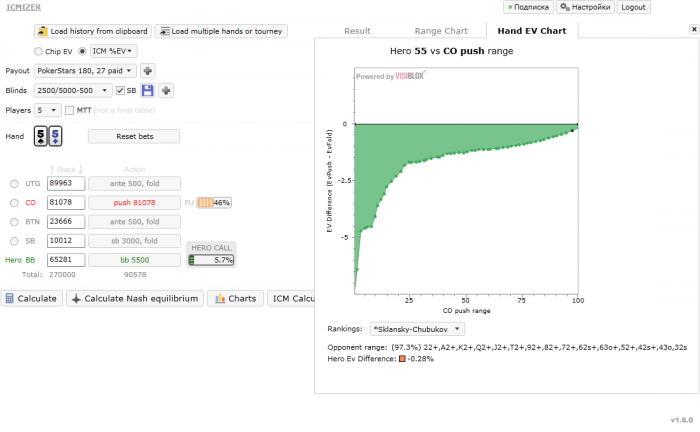The height and width of the screenshot is (432, 700).
Task: Click the second hero card, five of clubs
Action: point(55,137)
